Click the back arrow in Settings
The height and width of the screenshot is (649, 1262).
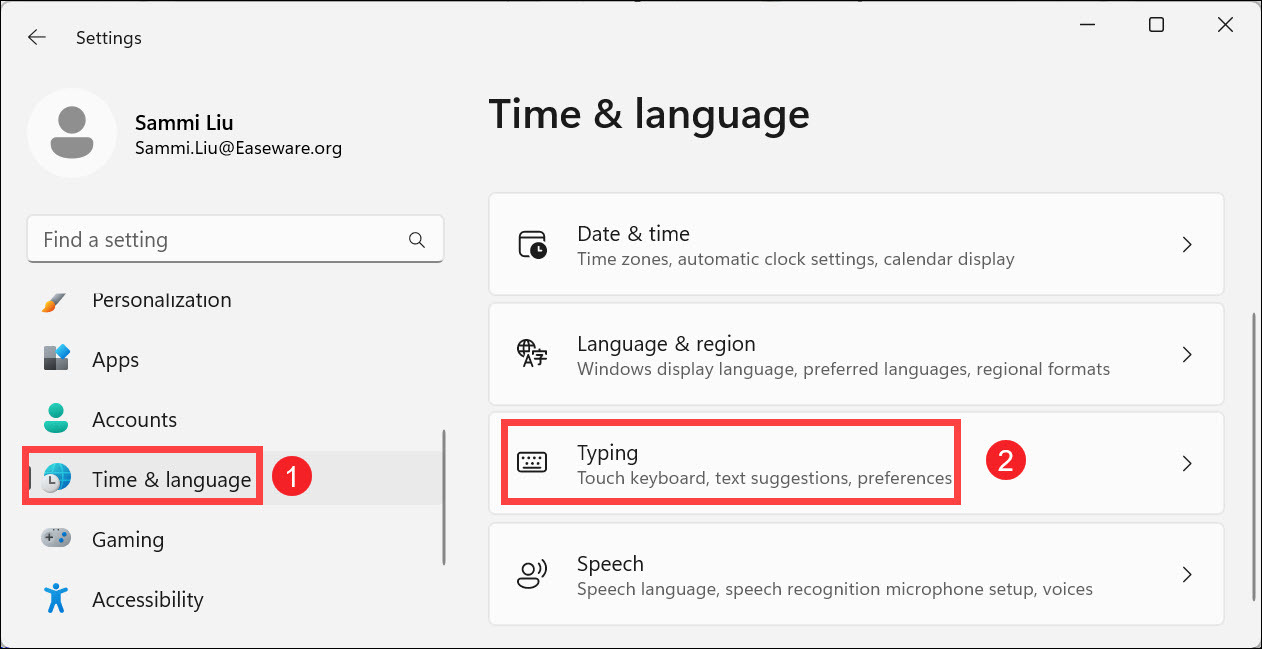tap(37, 38)
